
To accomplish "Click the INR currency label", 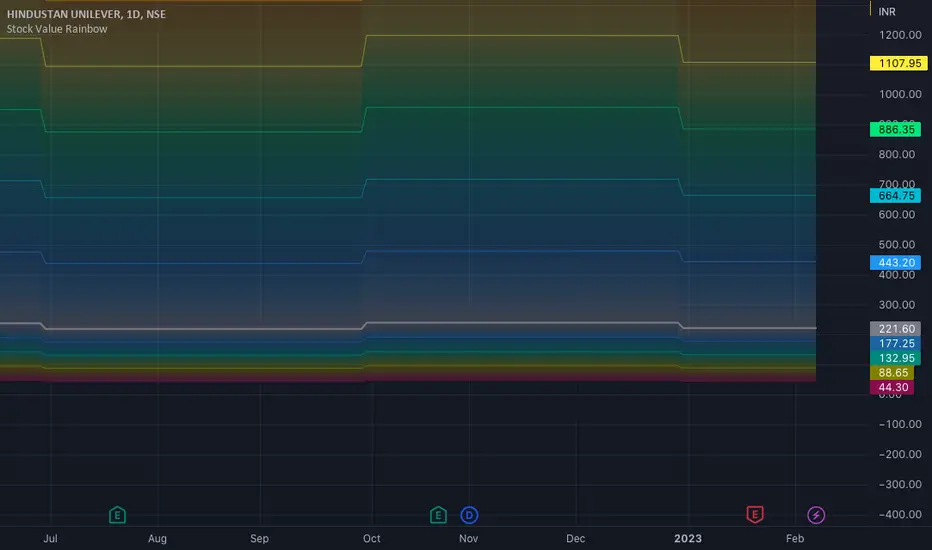I will click(x=887, y=12).
